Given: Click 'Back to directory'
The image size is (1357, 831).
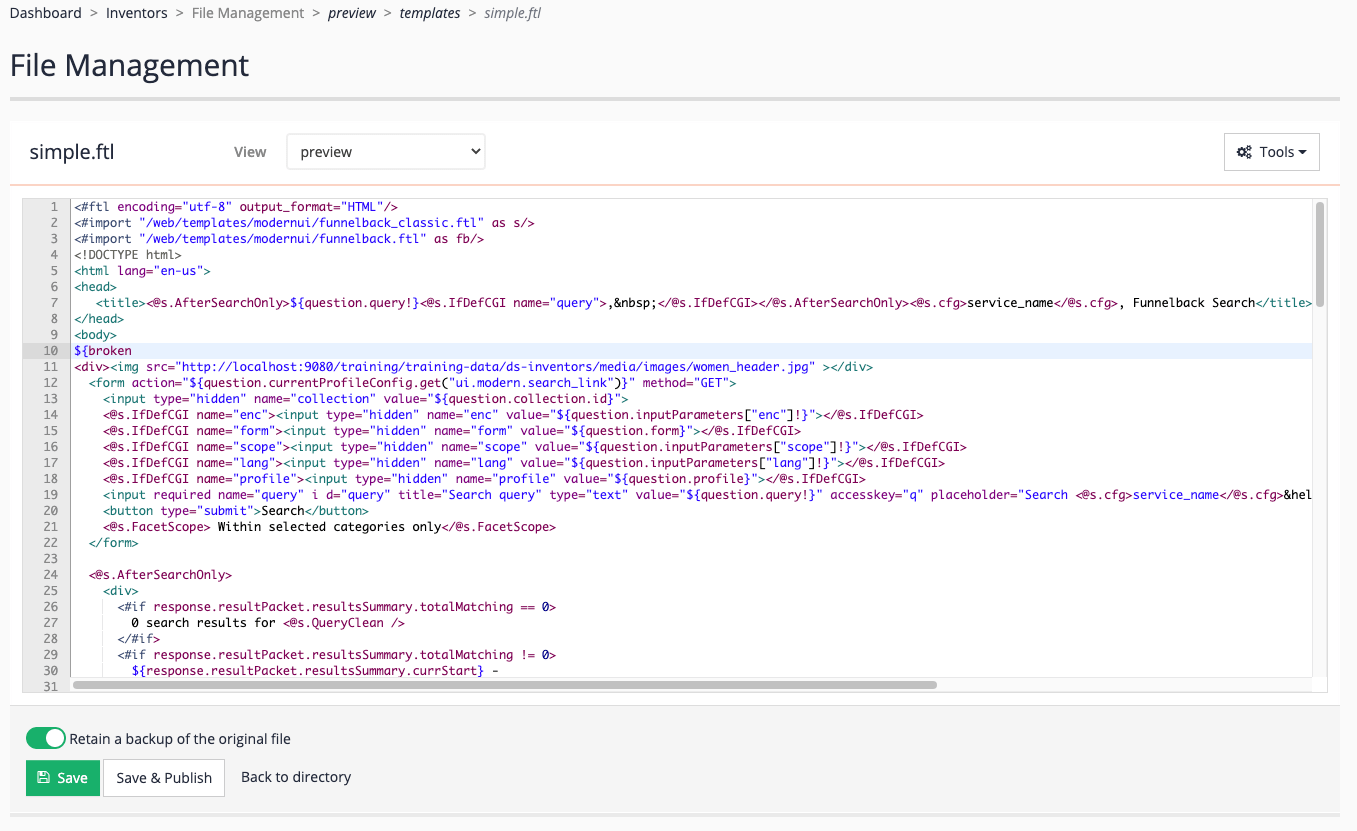Looking at the screenshot, I should (x=295, y=777).
